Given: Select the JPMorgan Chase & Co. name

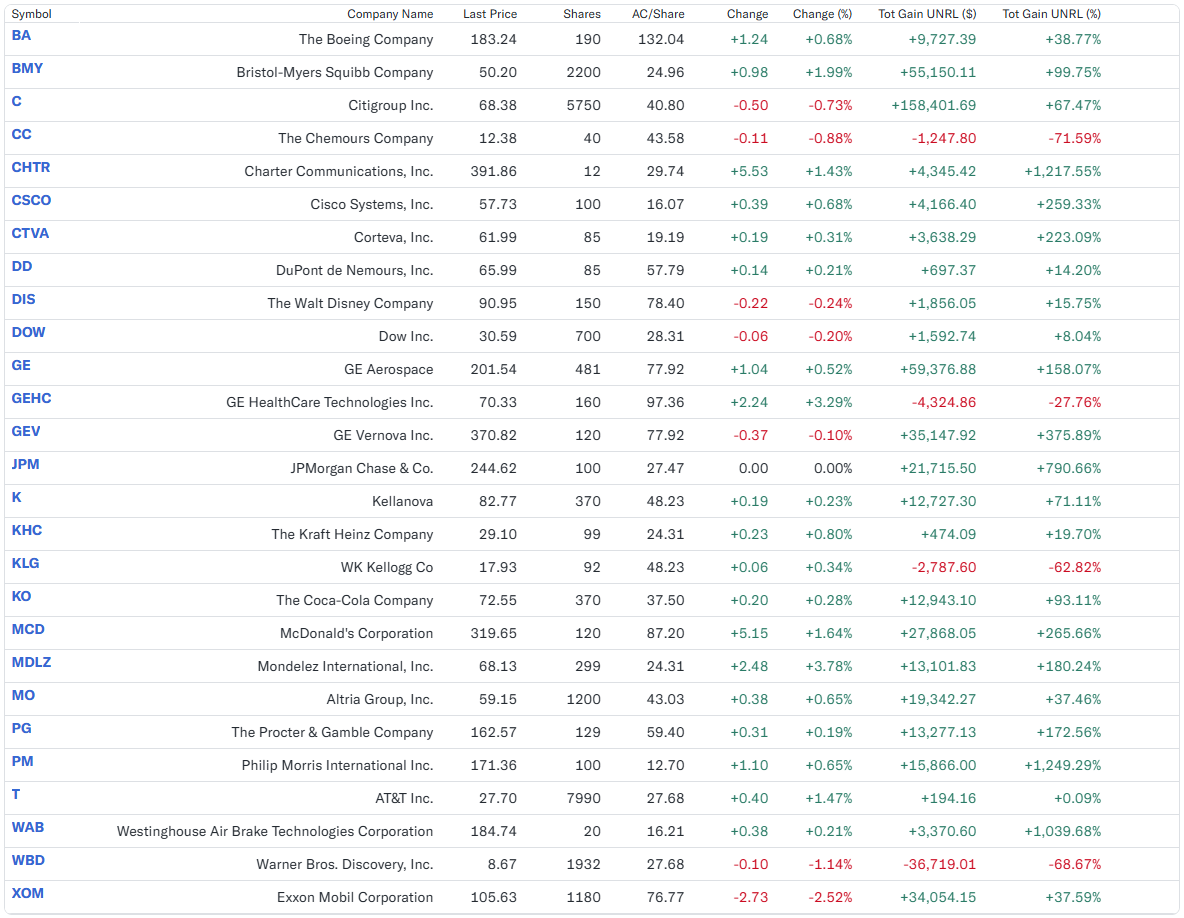Looking at the screenshot, I should coord(362,469).
